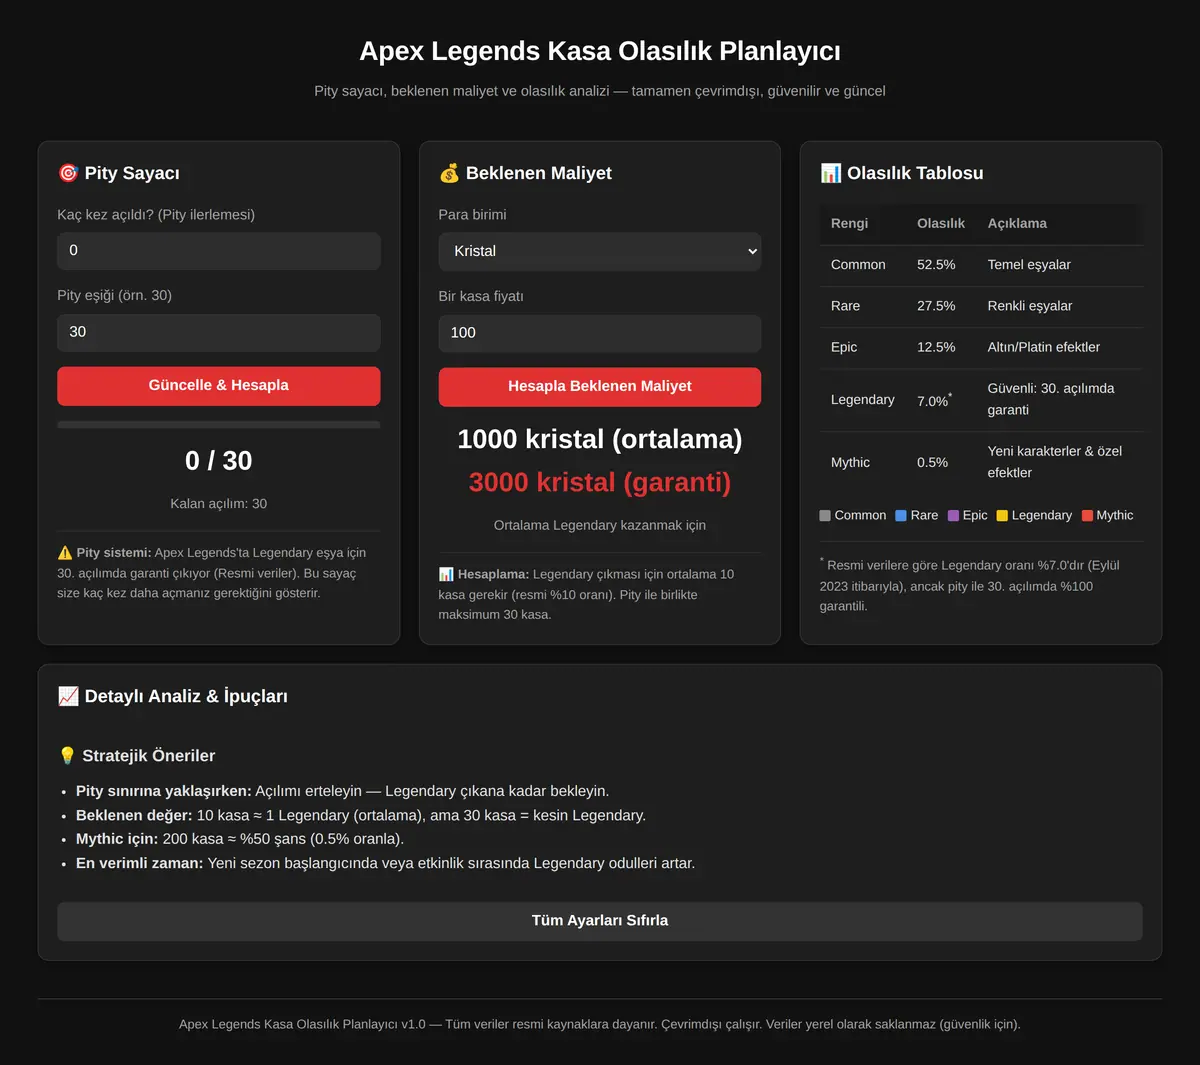The image size is (1200, 1065).
Task: Click the light bulb icon beside Stratejik Öneriler
Action: (x=67, y=756)
